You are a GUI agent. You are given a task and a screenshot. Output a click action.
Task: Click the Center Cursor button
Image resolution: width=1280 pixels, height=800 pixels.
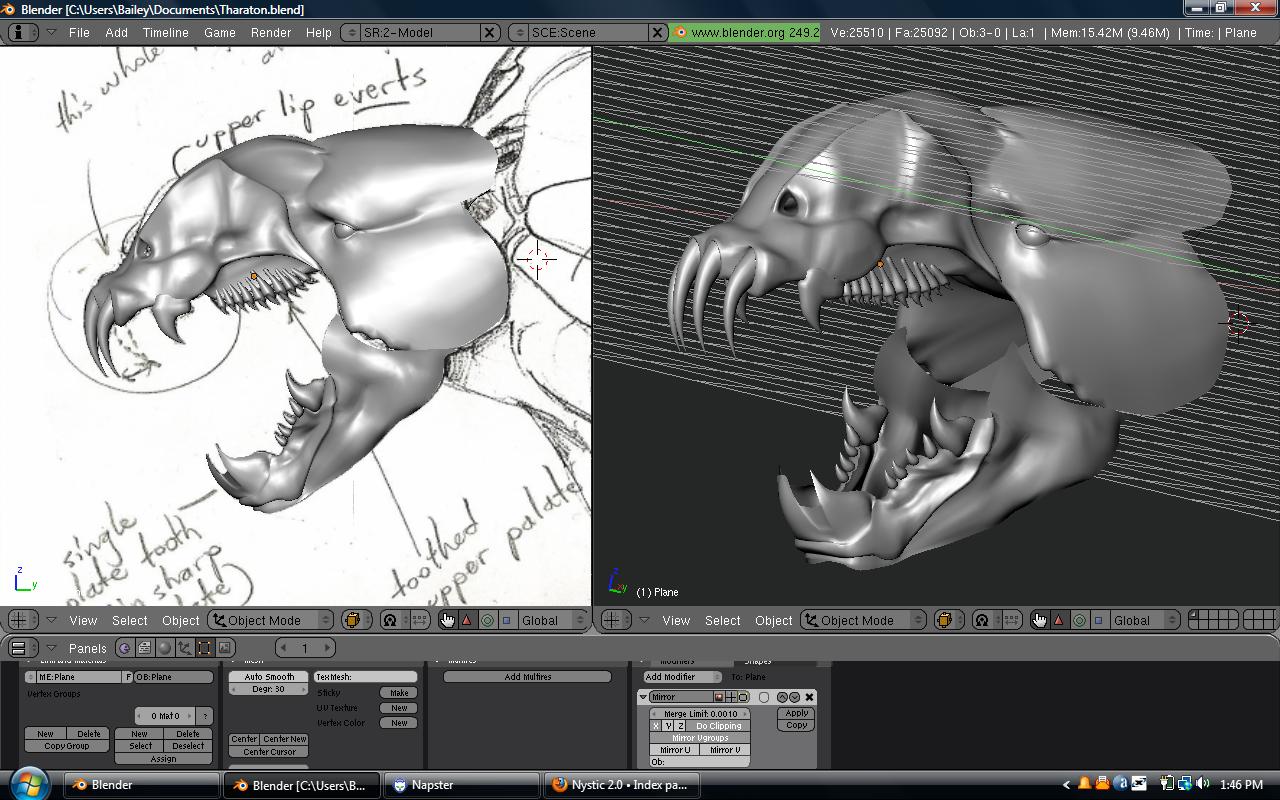click(x=269, y=752)
